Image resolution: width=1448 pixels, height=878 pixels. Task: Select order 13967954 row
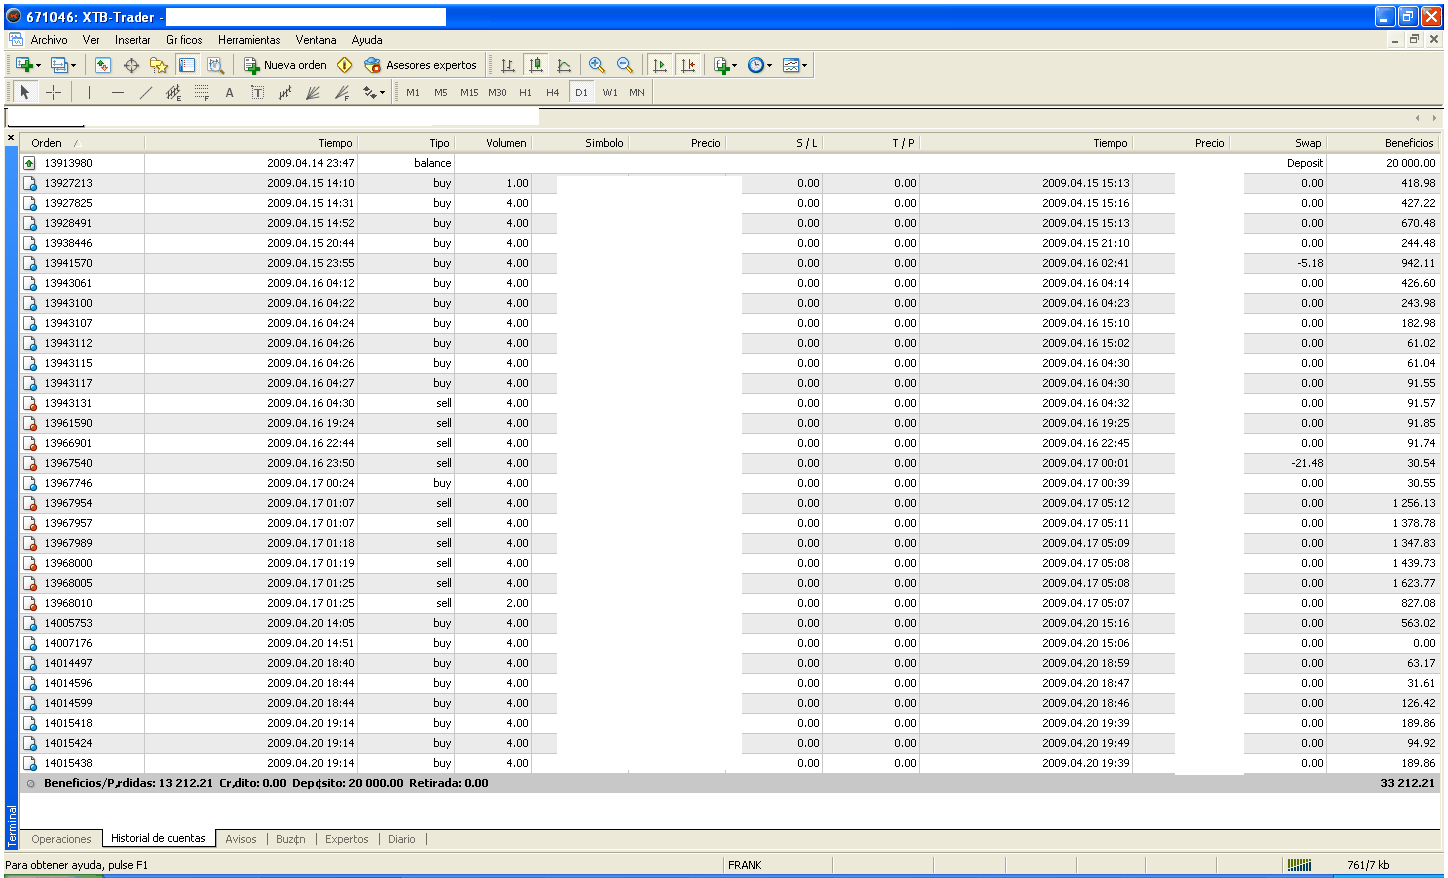[x=68, y=503]
